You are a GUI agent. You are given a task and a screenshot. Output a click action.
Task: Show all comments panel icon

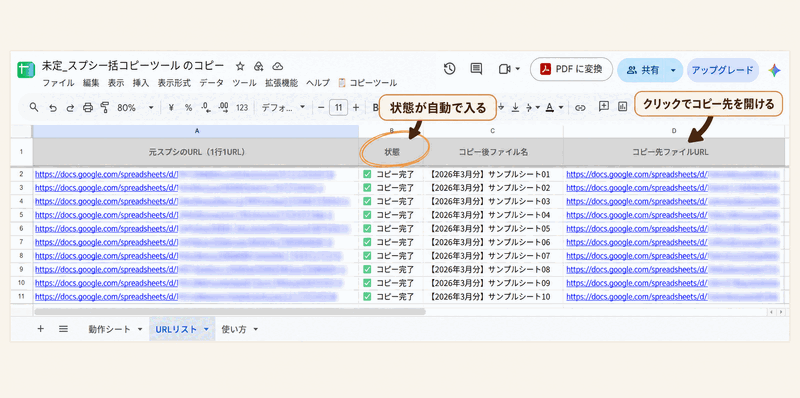click(x=476, y=69)
